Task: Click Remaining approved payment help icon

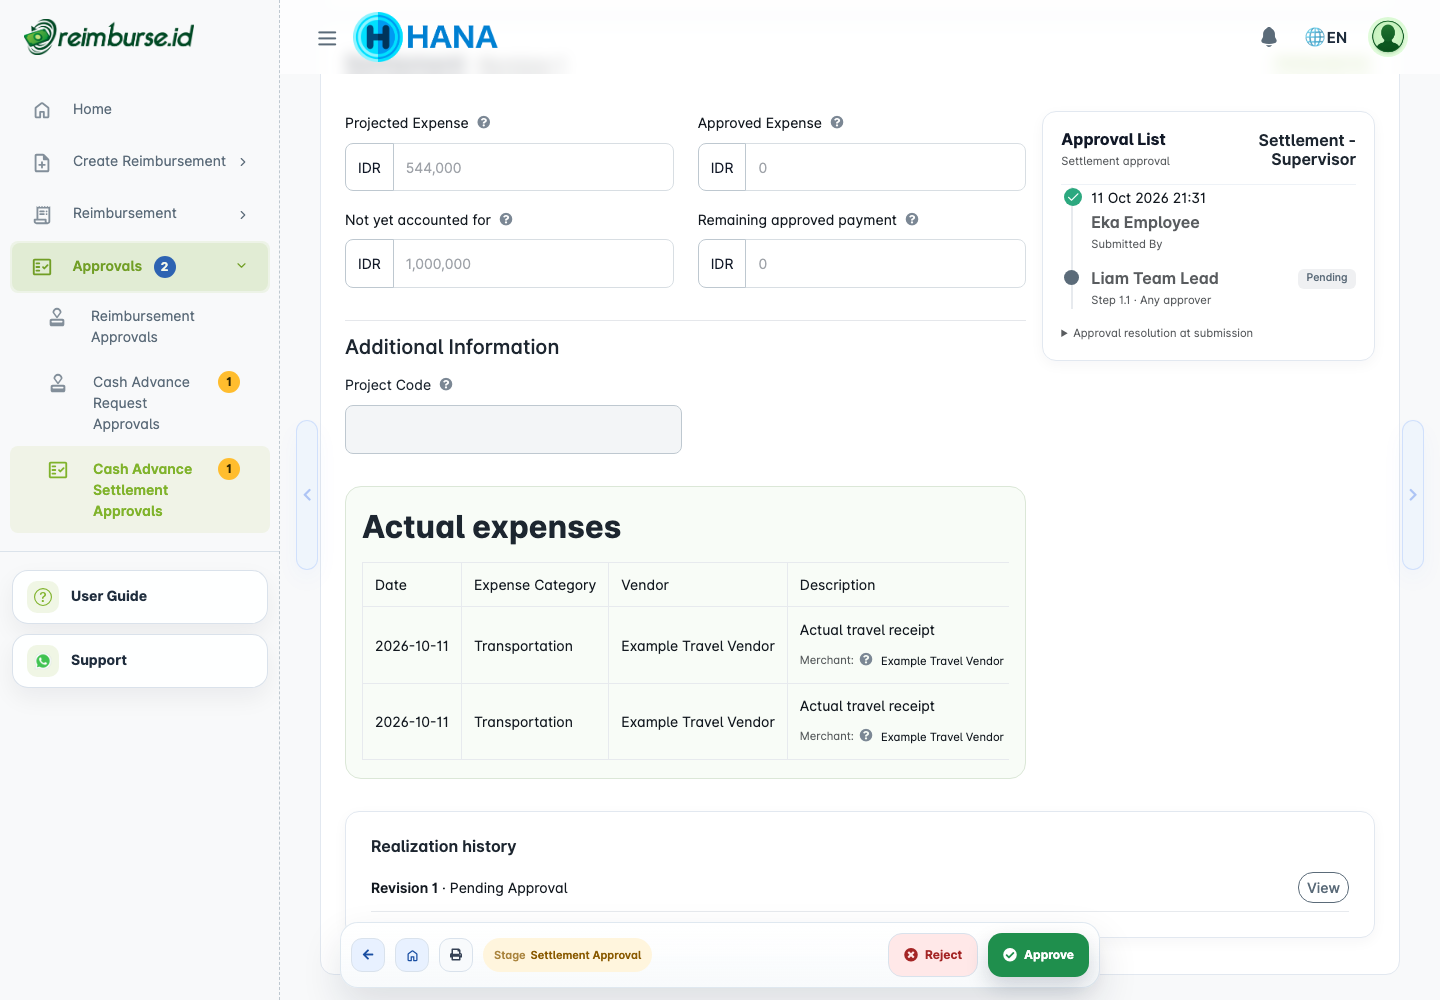Action: coord(912,219)
